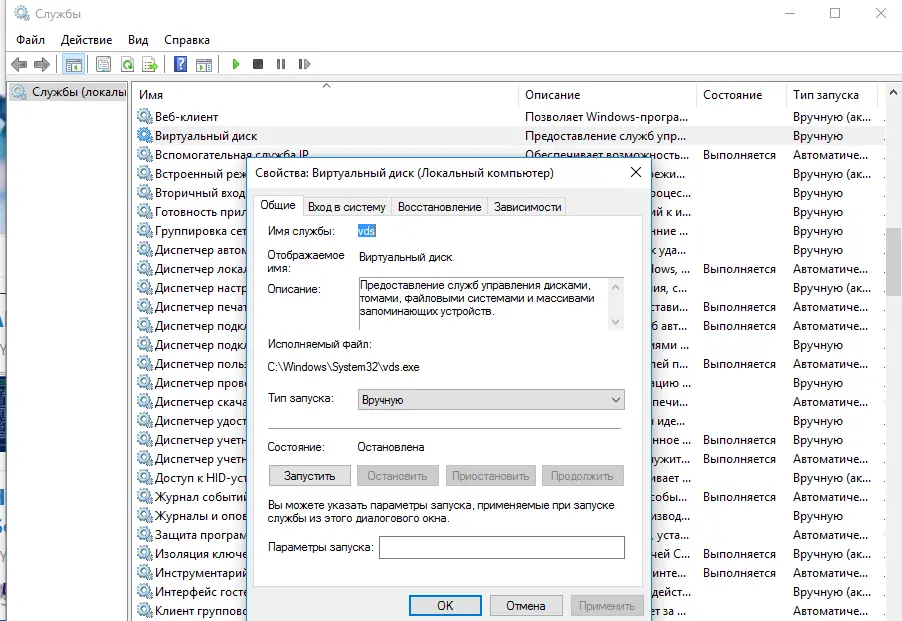Click the services list scrollbar thumb

coord(893,261)
